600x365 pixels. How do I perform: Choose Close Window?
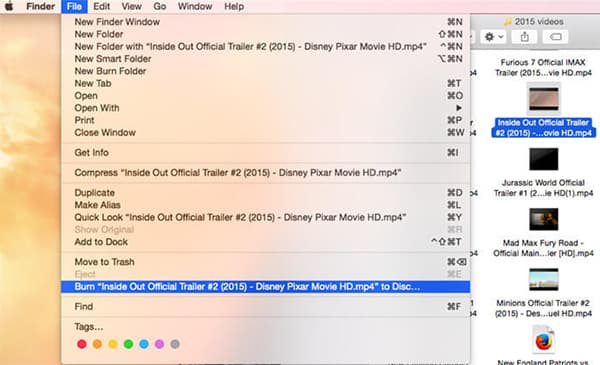(266, 132)
